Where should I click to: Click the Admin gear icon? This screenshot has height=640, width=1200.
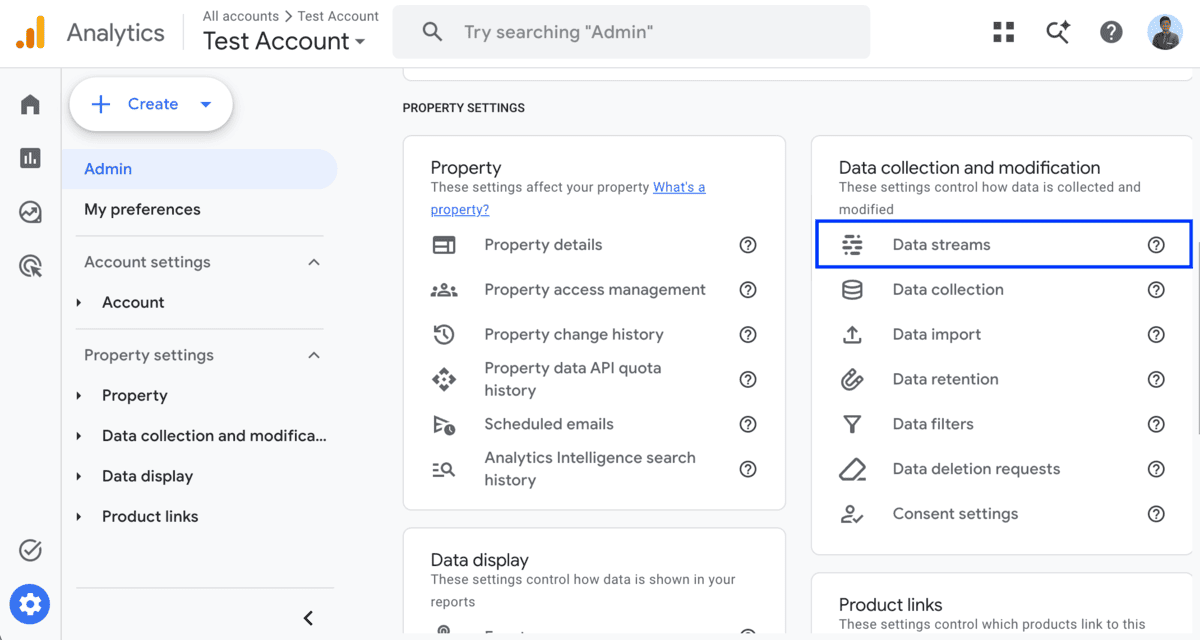point(30,604)
